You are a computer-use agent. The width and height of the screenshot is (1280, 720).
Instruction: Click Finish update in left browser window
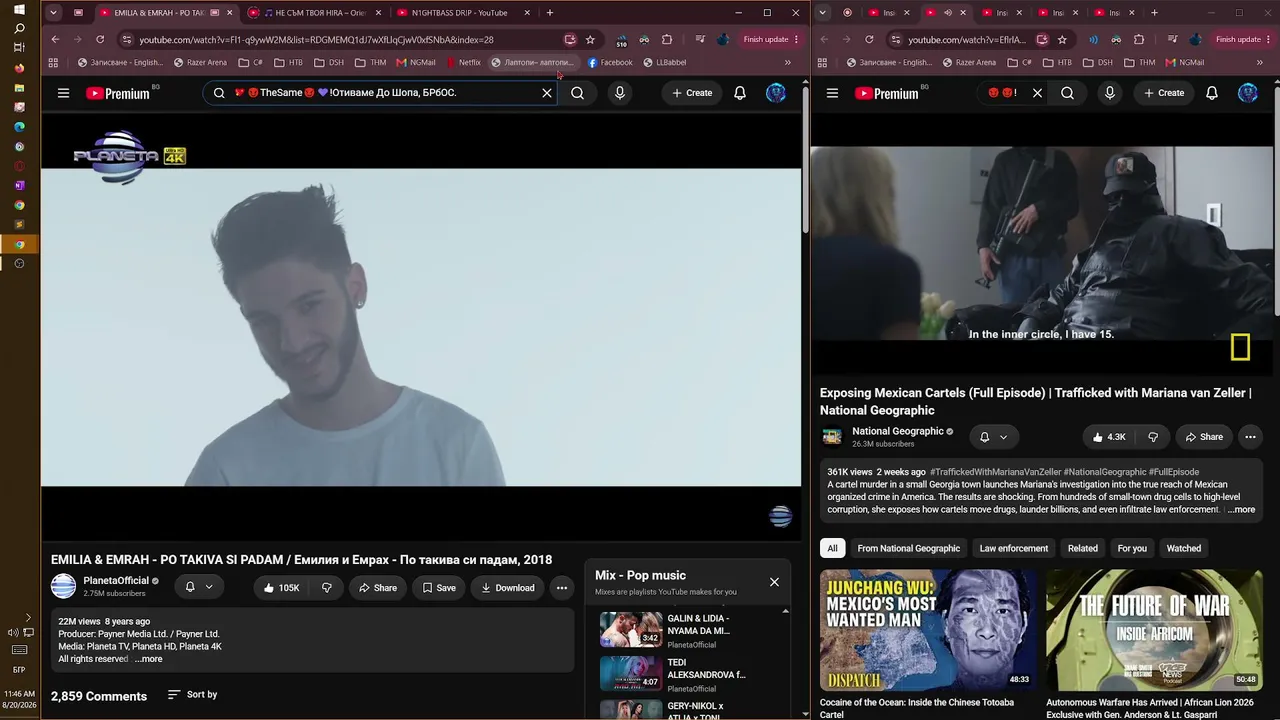(771, 40)
